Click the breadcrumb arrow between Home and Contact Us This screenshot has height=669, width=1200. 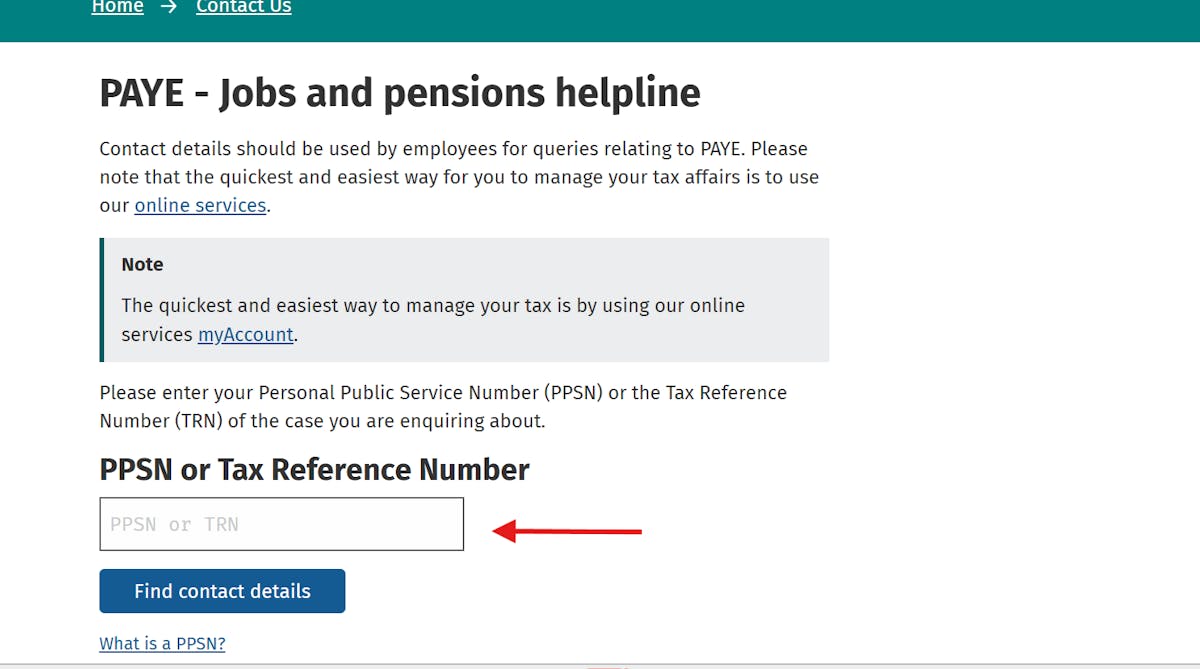coord(168,7)
